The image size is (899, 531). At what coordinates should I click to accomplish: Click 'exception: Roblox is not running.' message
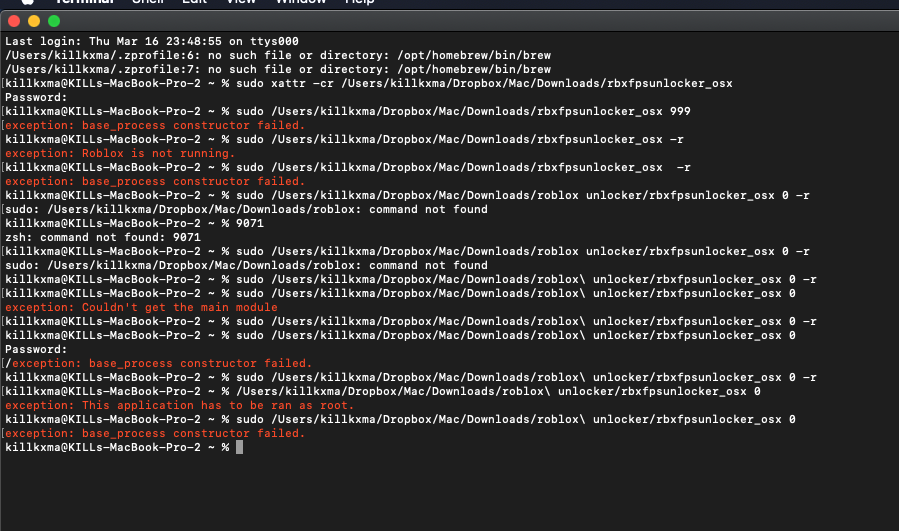120,153
